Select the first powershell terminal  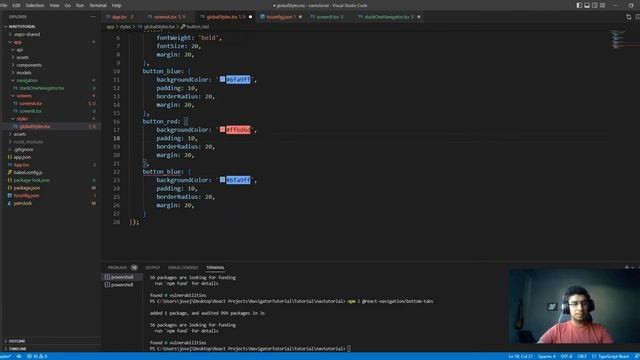coord(122,277)
